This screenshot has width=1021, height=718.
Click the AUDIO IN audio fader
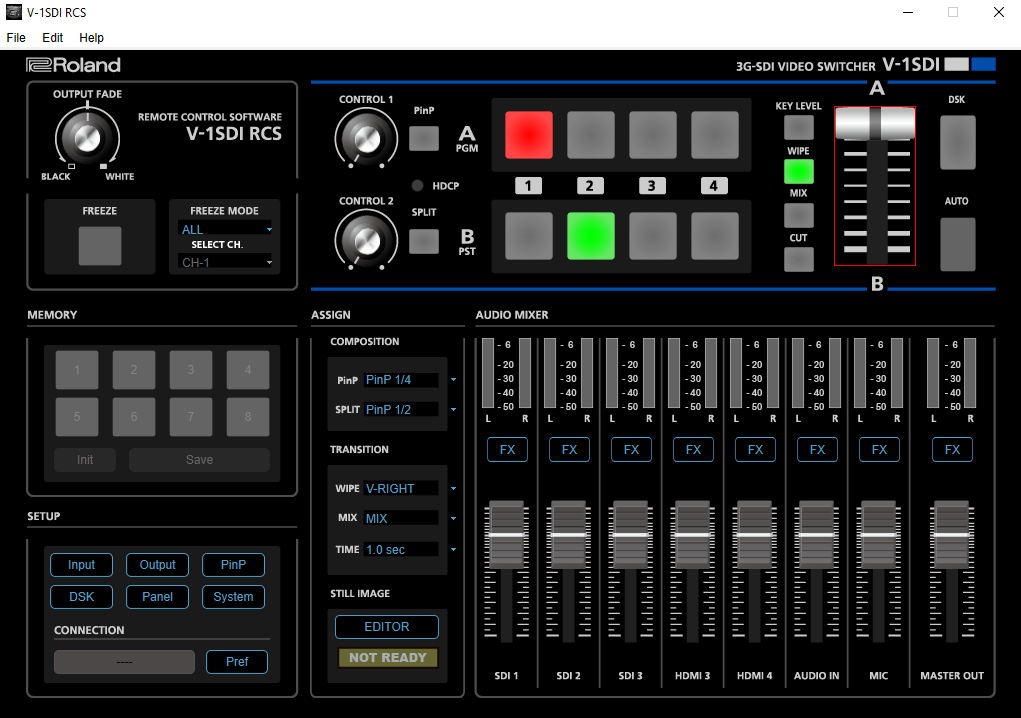[x=817, y=534]
